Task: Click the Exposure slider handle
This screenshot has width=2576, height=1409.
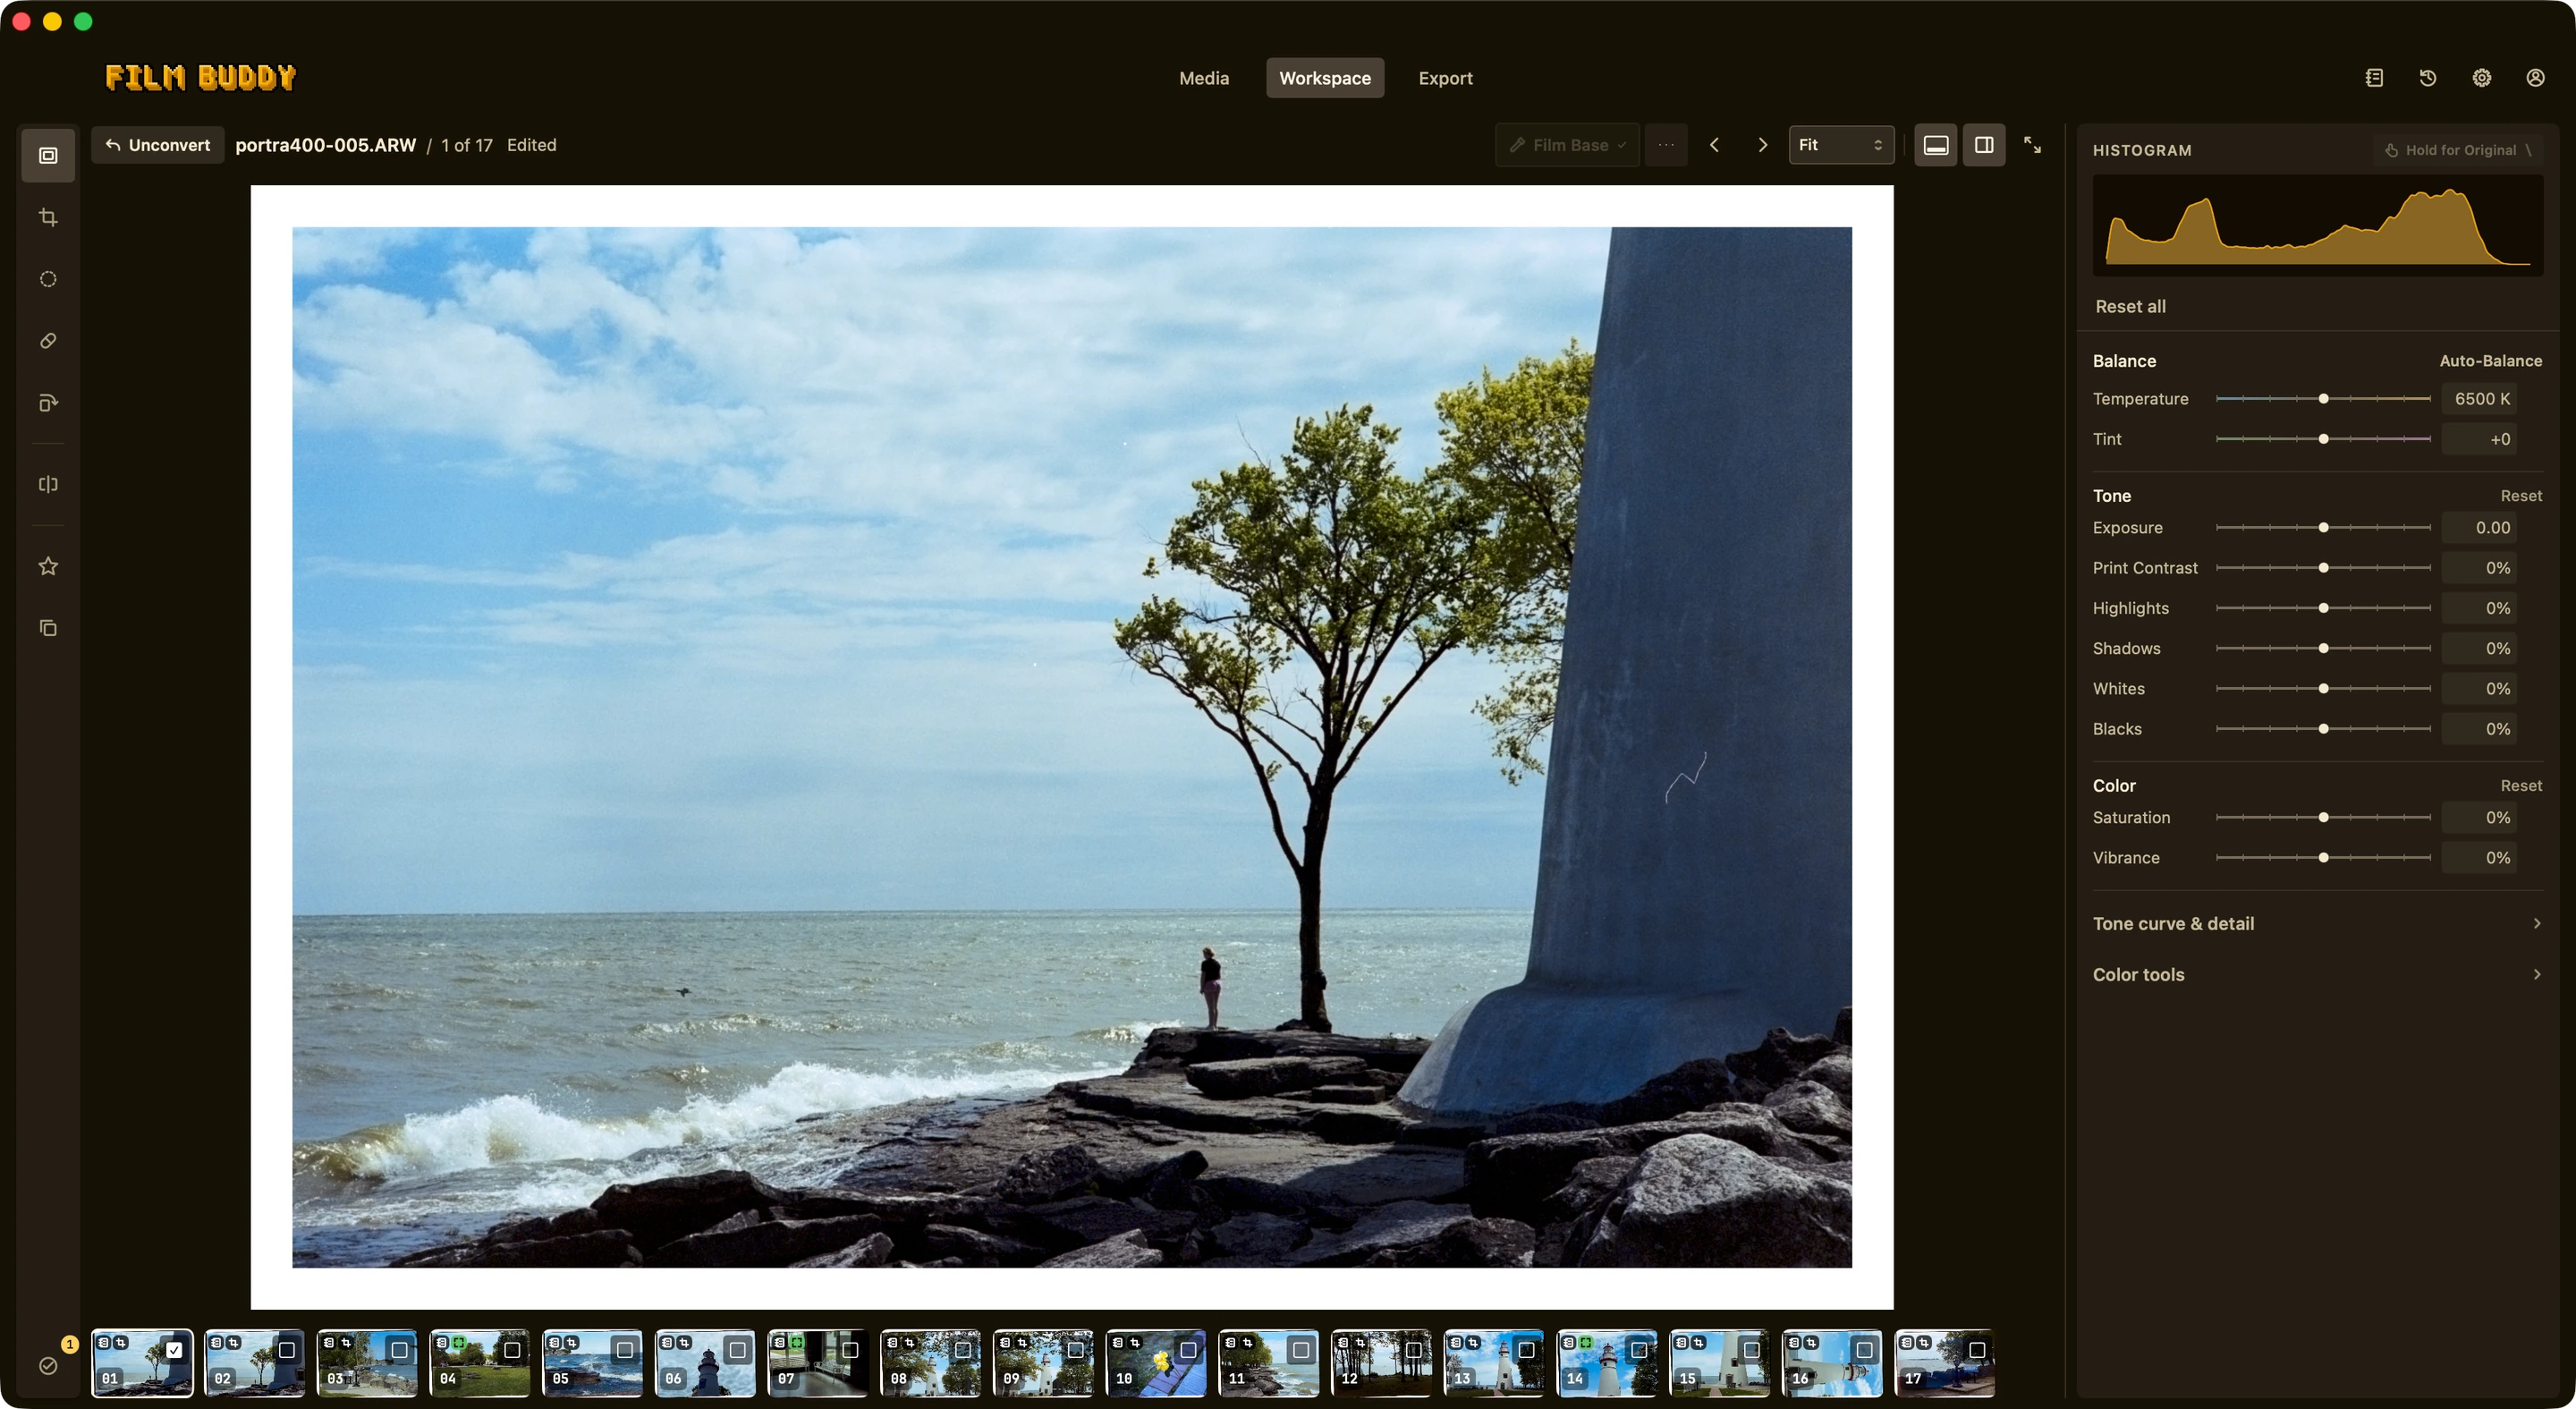Action: (x=2324, y=527)
